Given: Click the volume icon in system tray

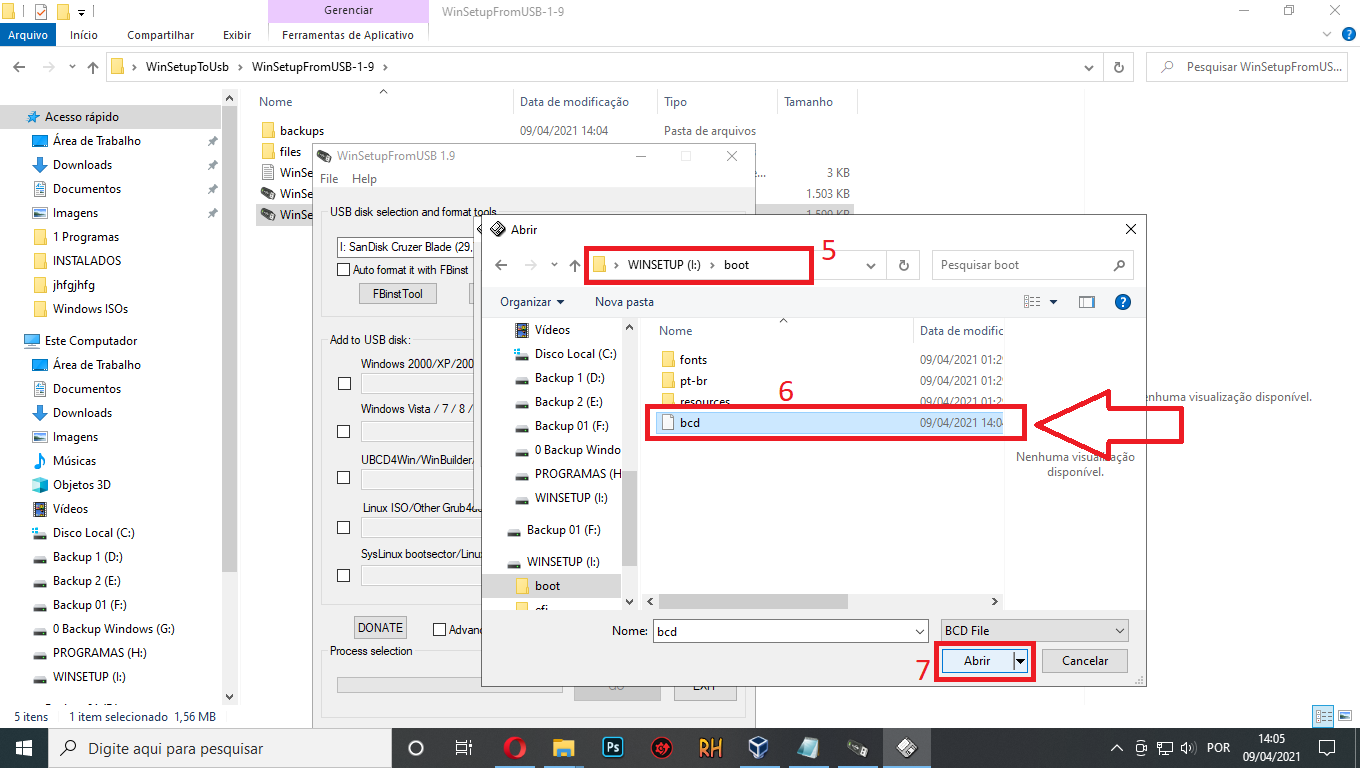Looking at the screenshot, I should pos(1187,748).
